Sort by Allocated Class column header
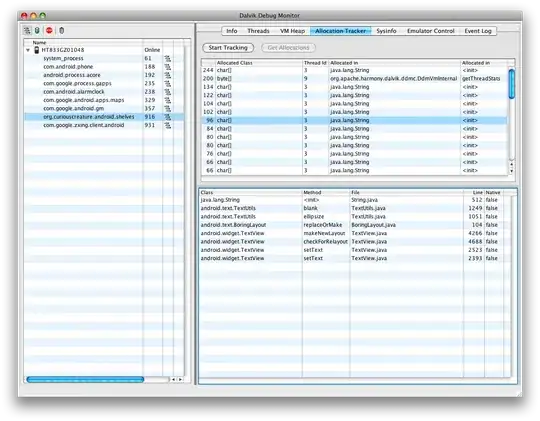The width and height of the screenshot is (540, 421). (258, 63)
